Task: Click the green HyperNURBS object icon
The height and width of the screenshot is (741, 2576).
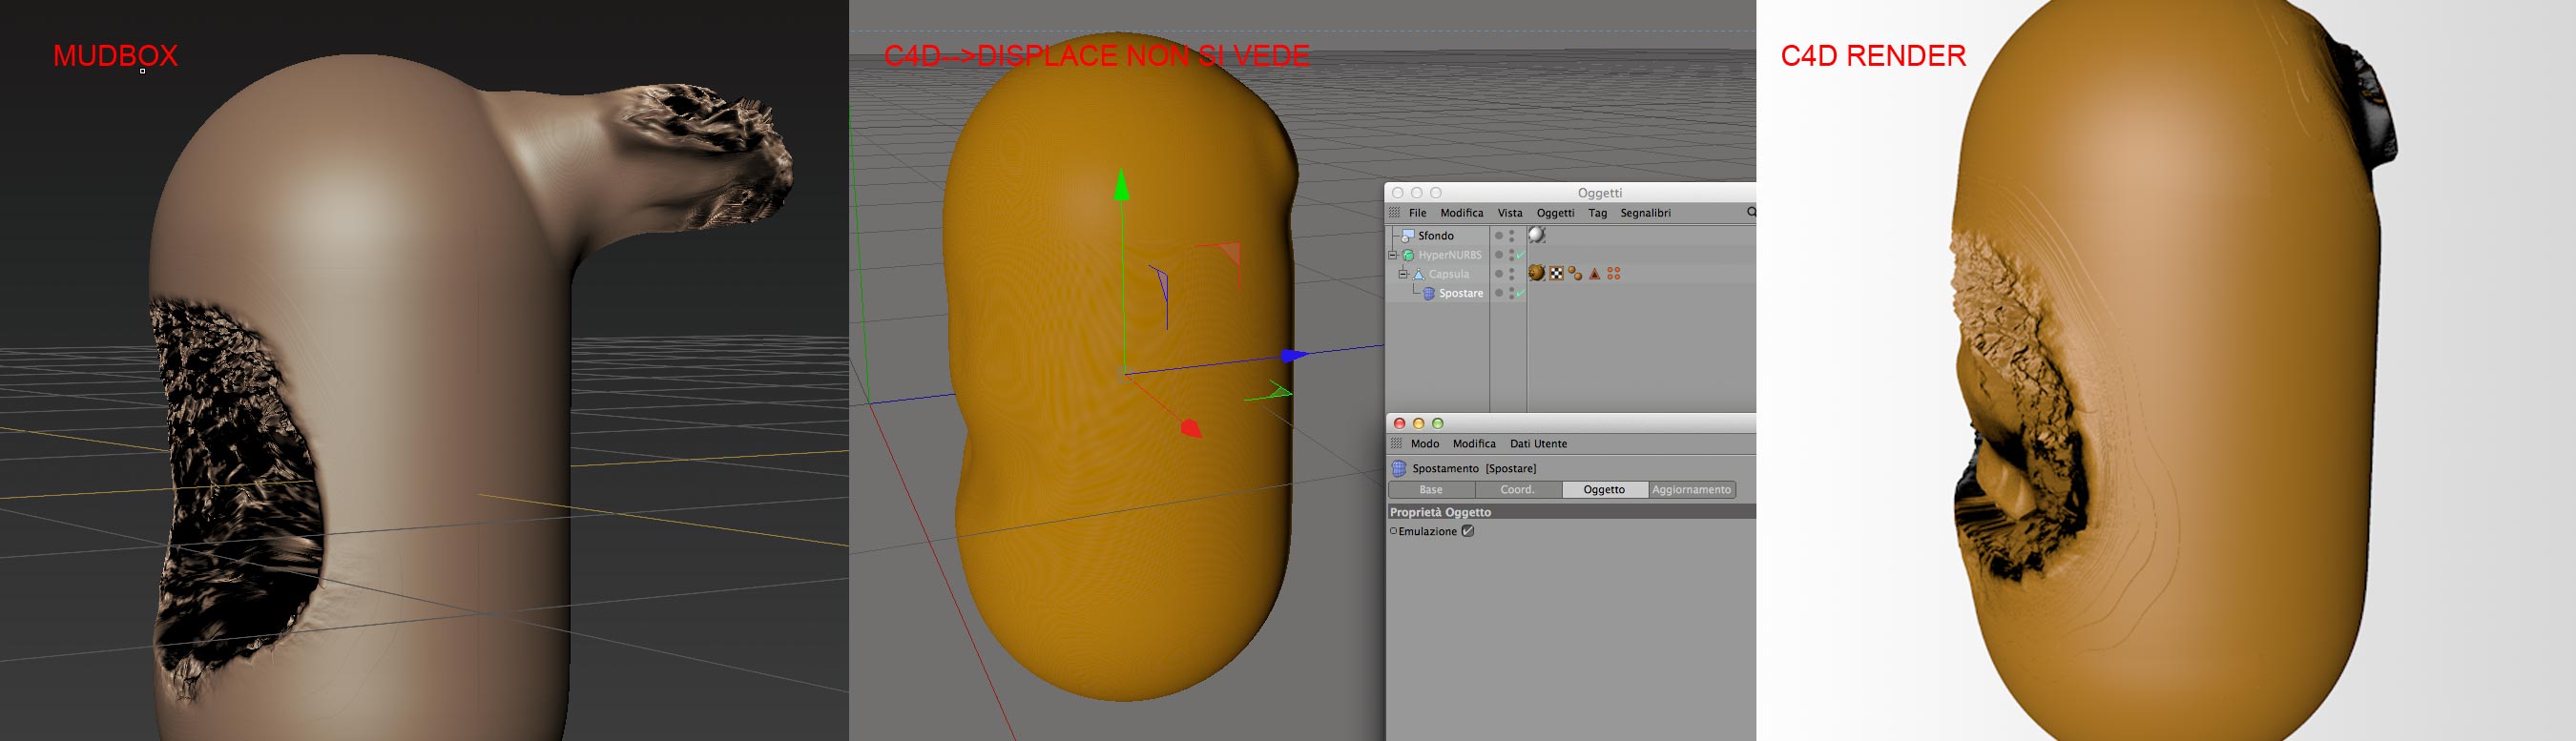Action: pos(1408,255)
